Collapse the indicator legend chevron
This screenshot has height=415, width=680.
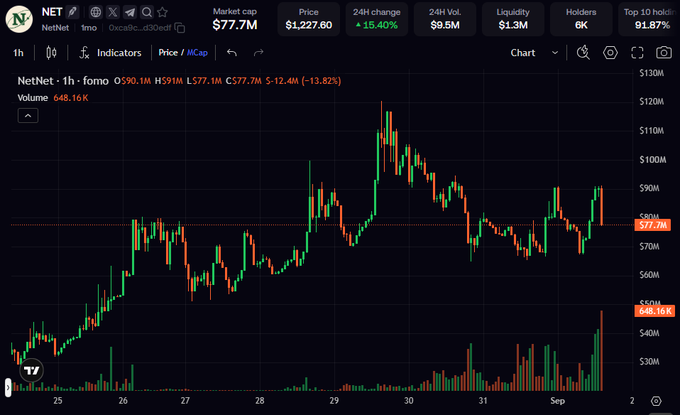tap(28, 116)
